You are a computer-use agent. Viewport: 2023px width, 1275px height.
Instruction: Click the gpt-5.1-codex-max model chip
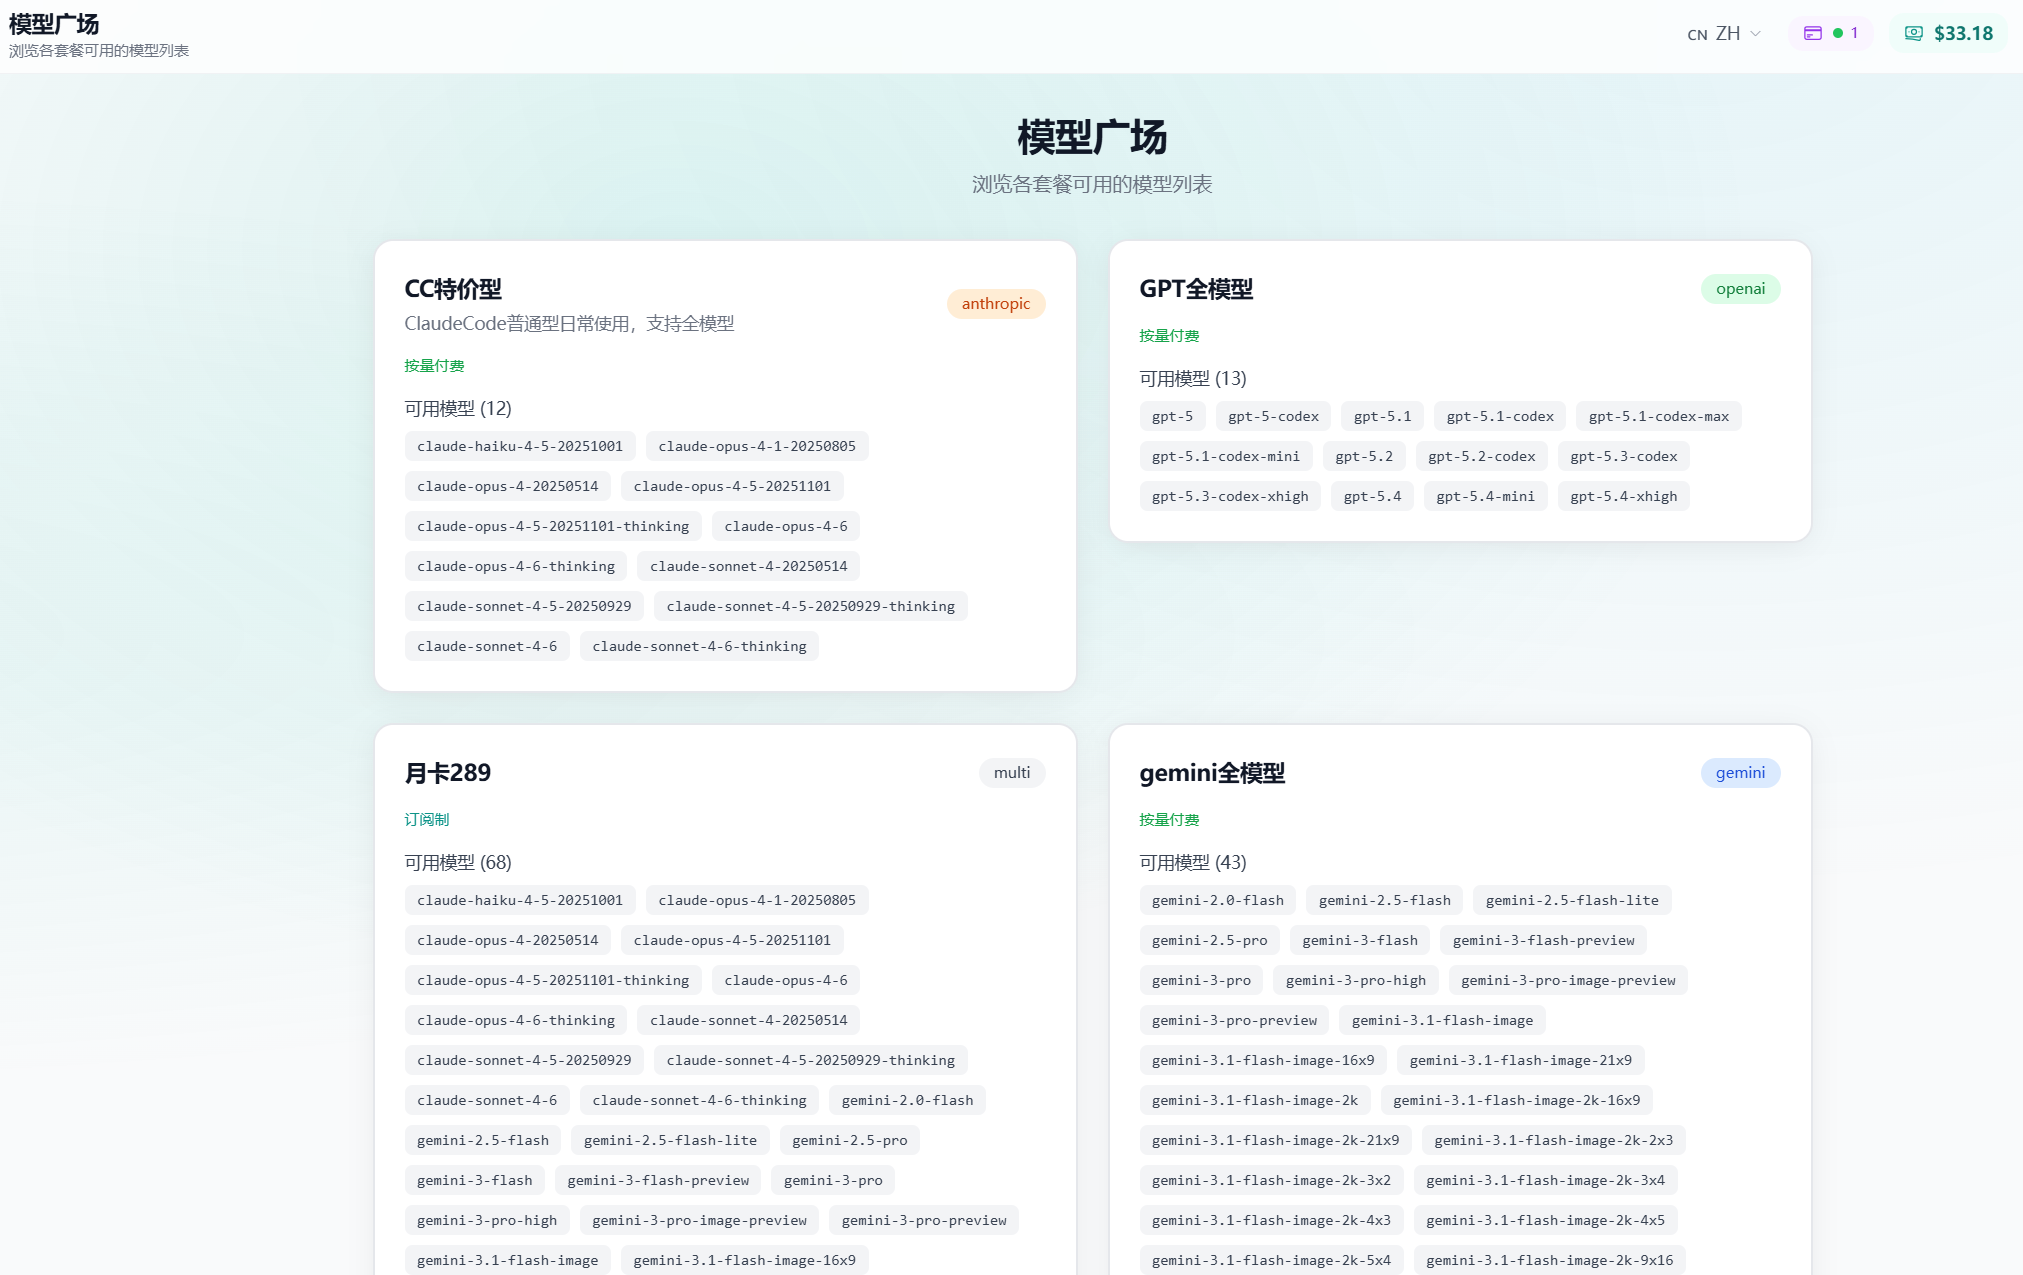pos(1658,416)
